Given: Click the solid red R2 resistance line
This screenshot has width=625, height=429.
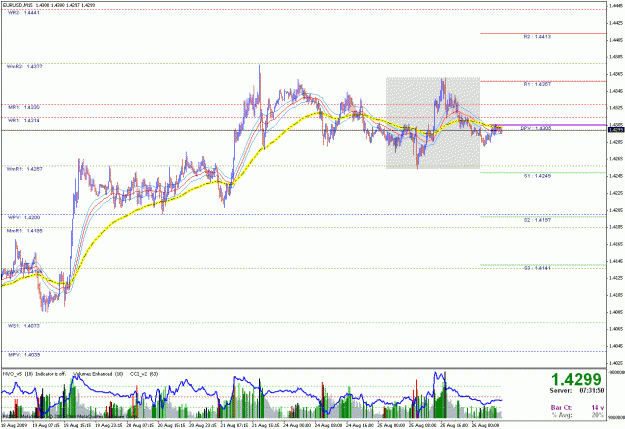Looking at the screenshot, I should (x=543, y=33).
